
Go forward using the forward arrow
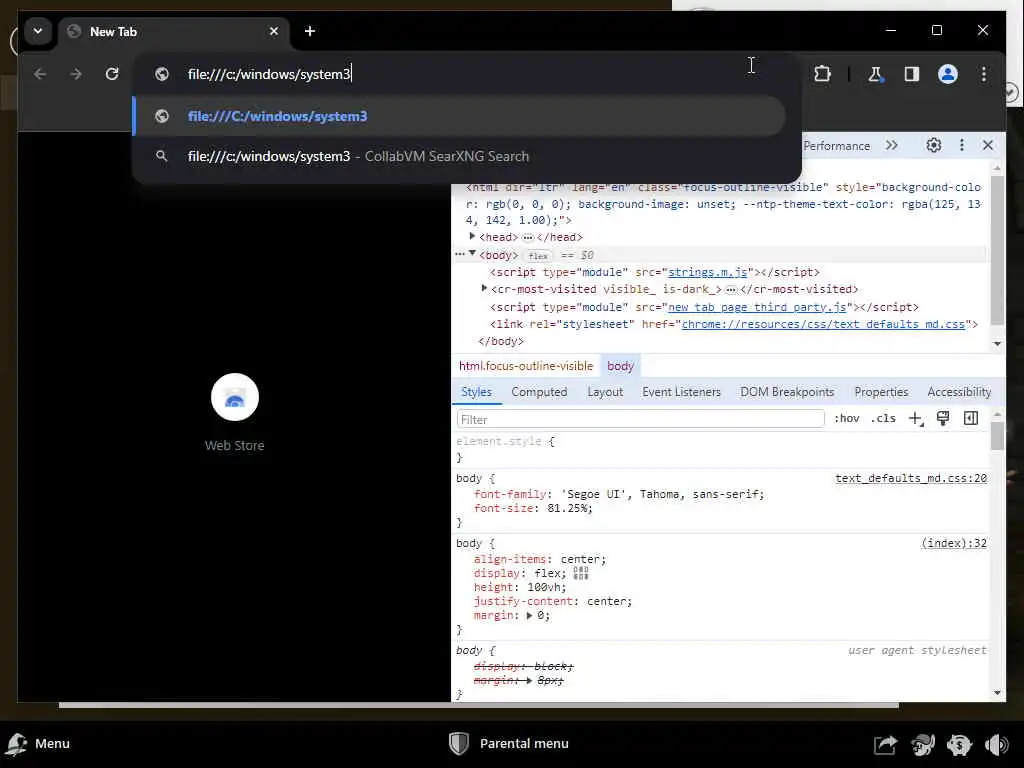76,74
